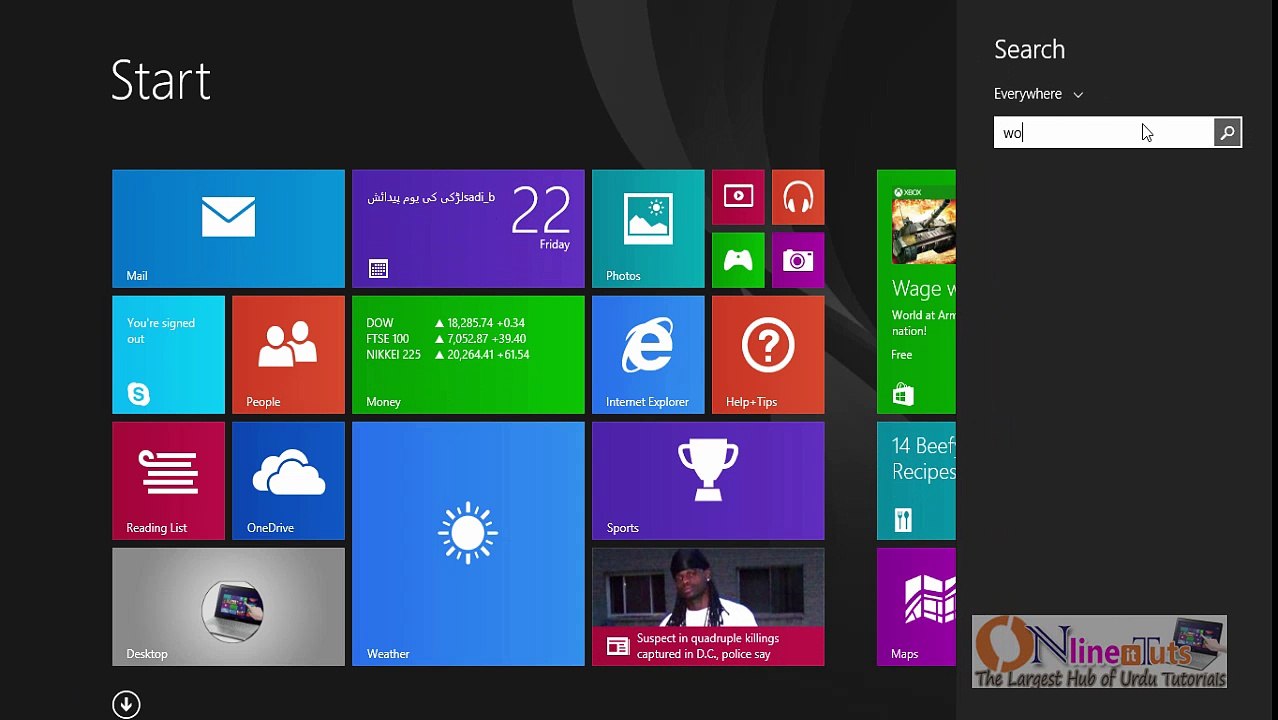
Task: Open the Camera tile
Action: click(798, 260)
